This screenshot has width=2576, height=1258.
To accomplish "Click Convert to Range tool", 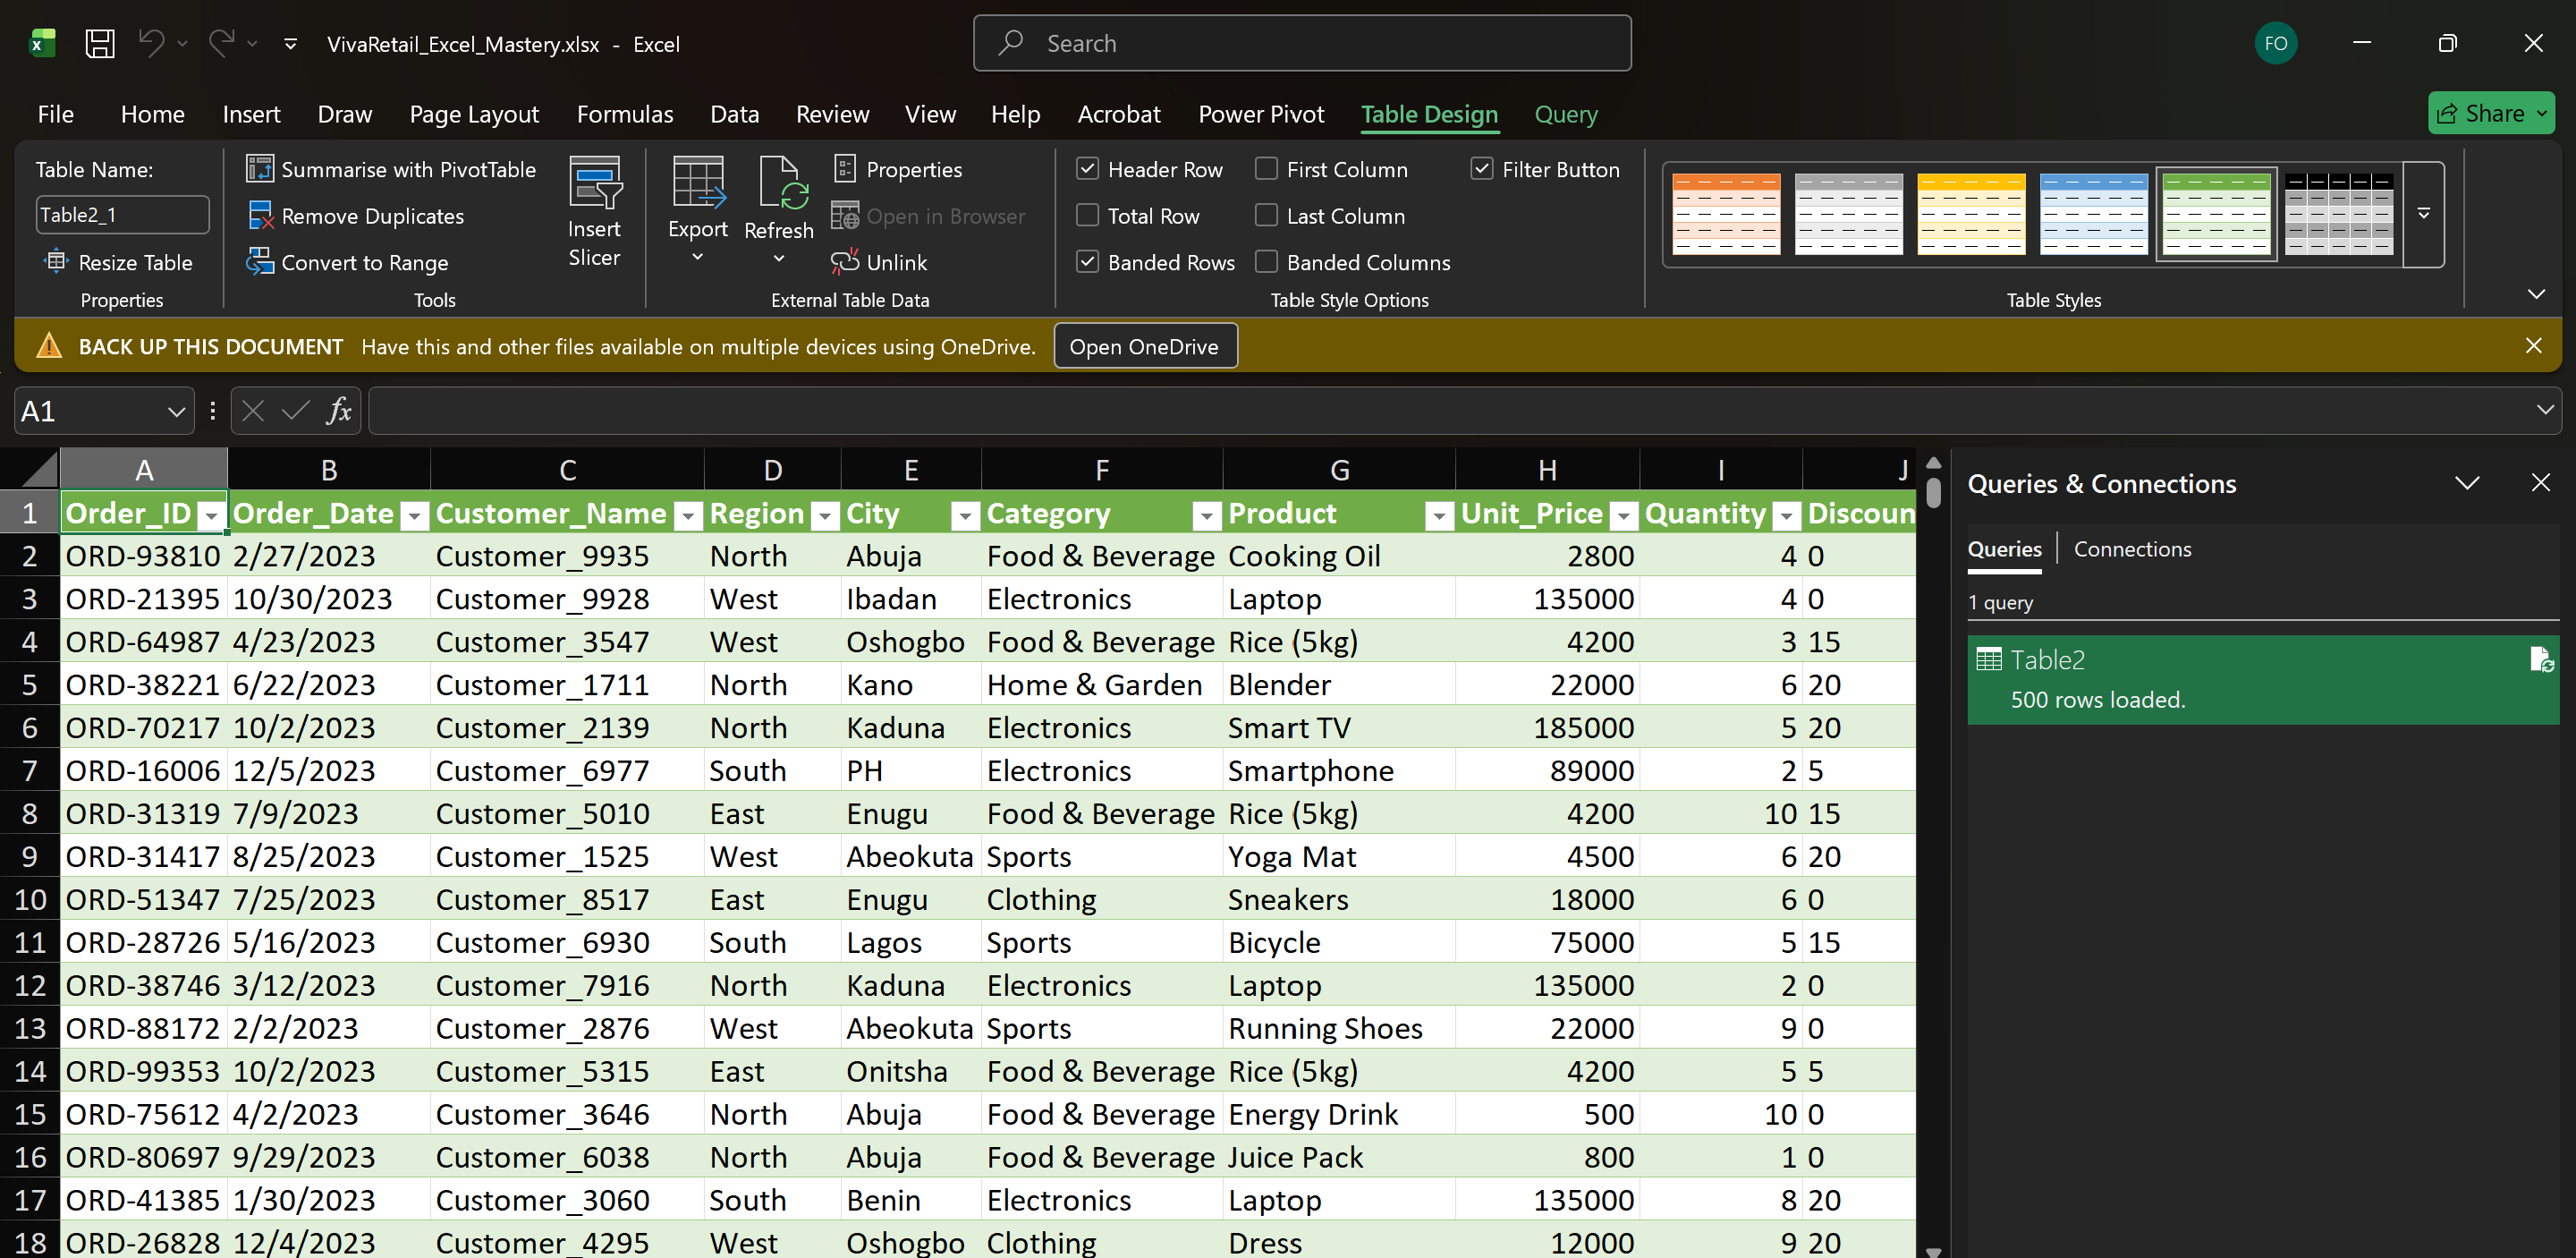I will click(x=363, y=262).
